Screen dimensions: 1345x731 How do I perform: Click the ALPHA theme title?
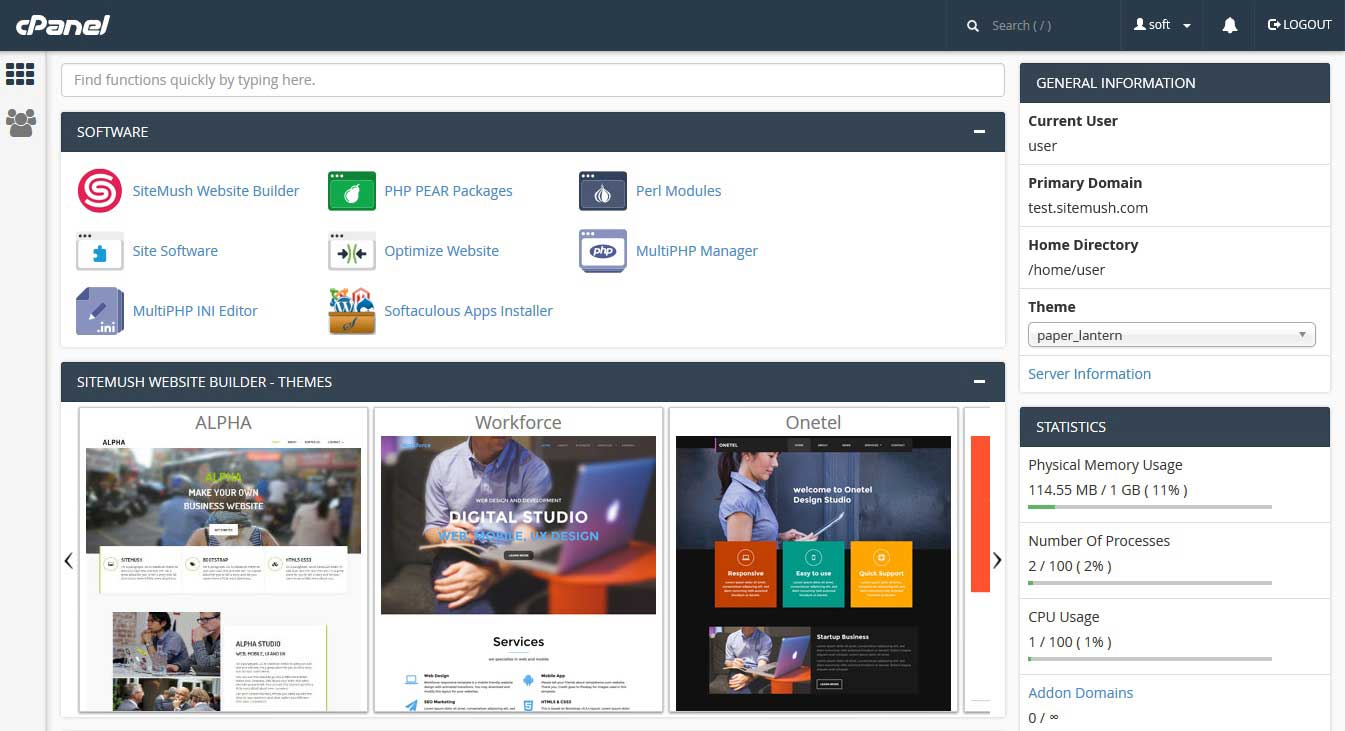[223, 422]
